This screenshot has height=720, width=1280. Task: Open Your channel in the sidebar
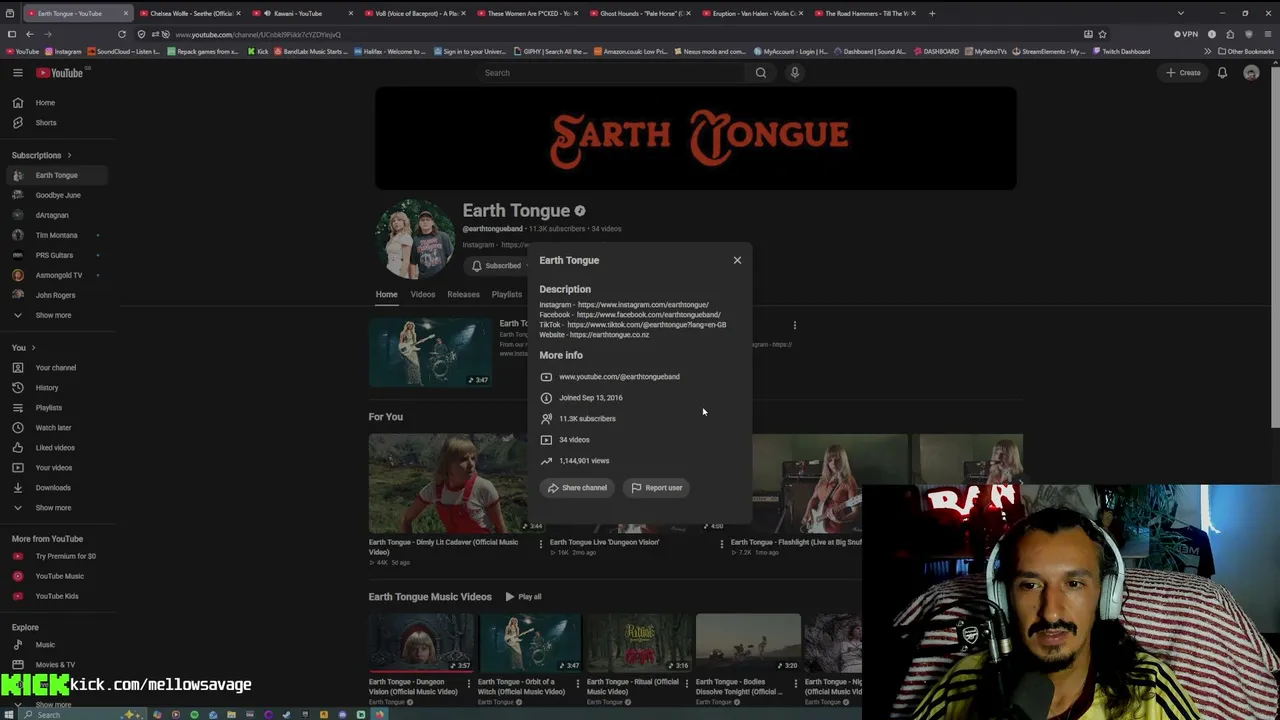(56, 368)
